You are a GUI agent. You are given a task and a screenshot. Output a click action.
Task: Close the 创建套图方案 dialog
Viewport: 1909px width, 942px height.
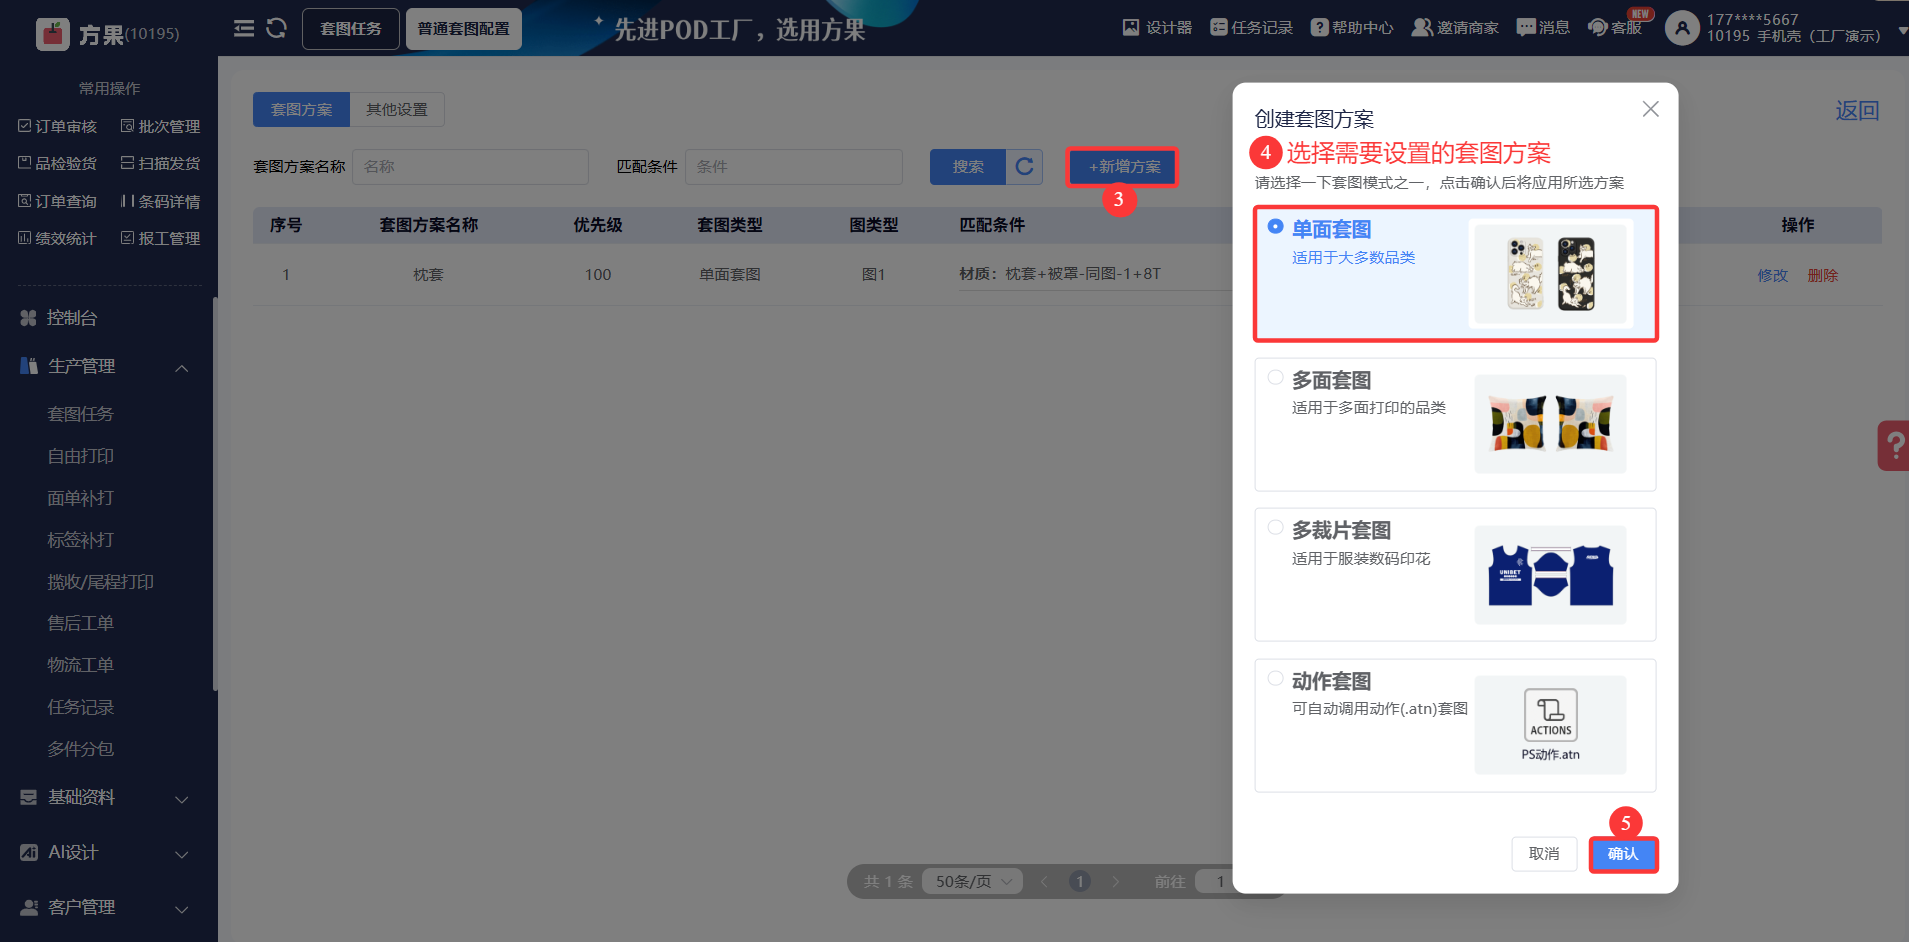pos(1650,109)
